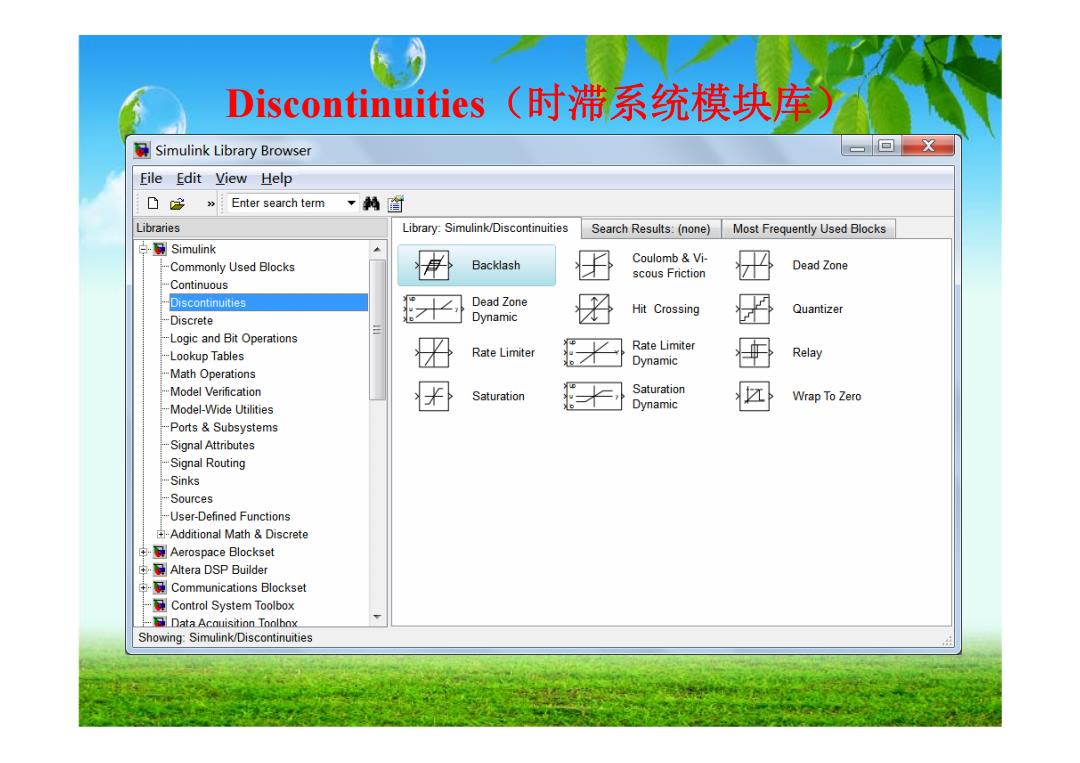1080x763 pixels.
Task: Click the Control System Toolbox library icon
Action: click(x=160, y=606)
